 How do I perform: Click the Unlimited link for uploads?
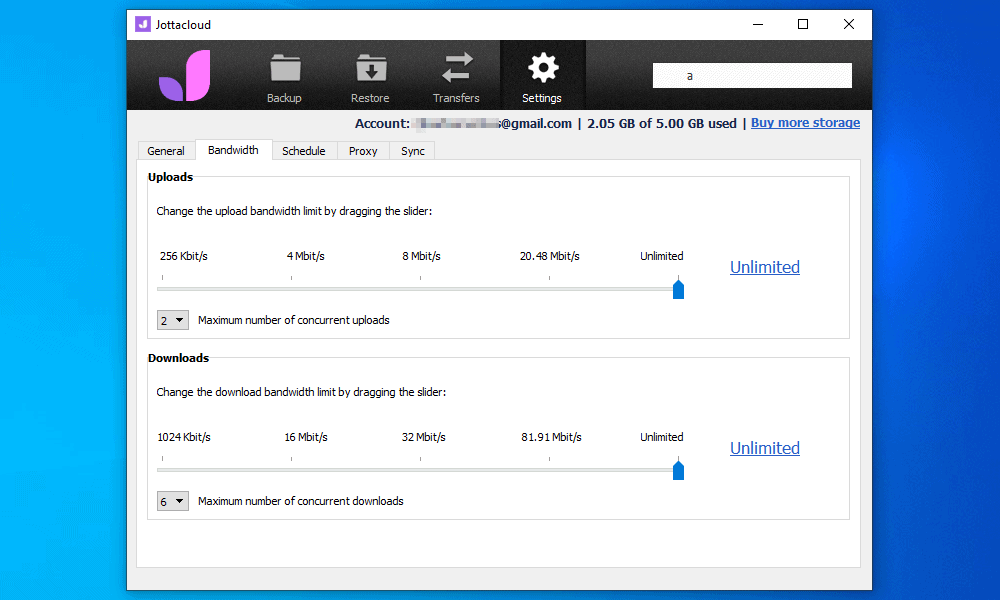(764, 267)
